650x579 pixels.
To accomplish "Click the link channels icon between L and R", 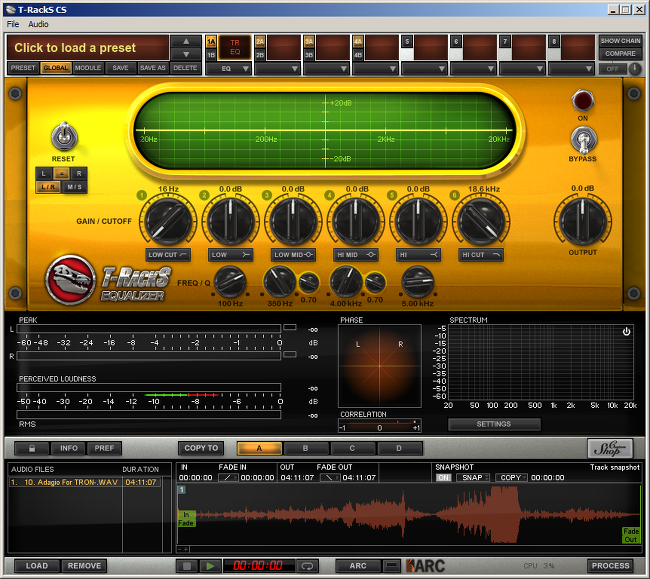I will point(61,174).
